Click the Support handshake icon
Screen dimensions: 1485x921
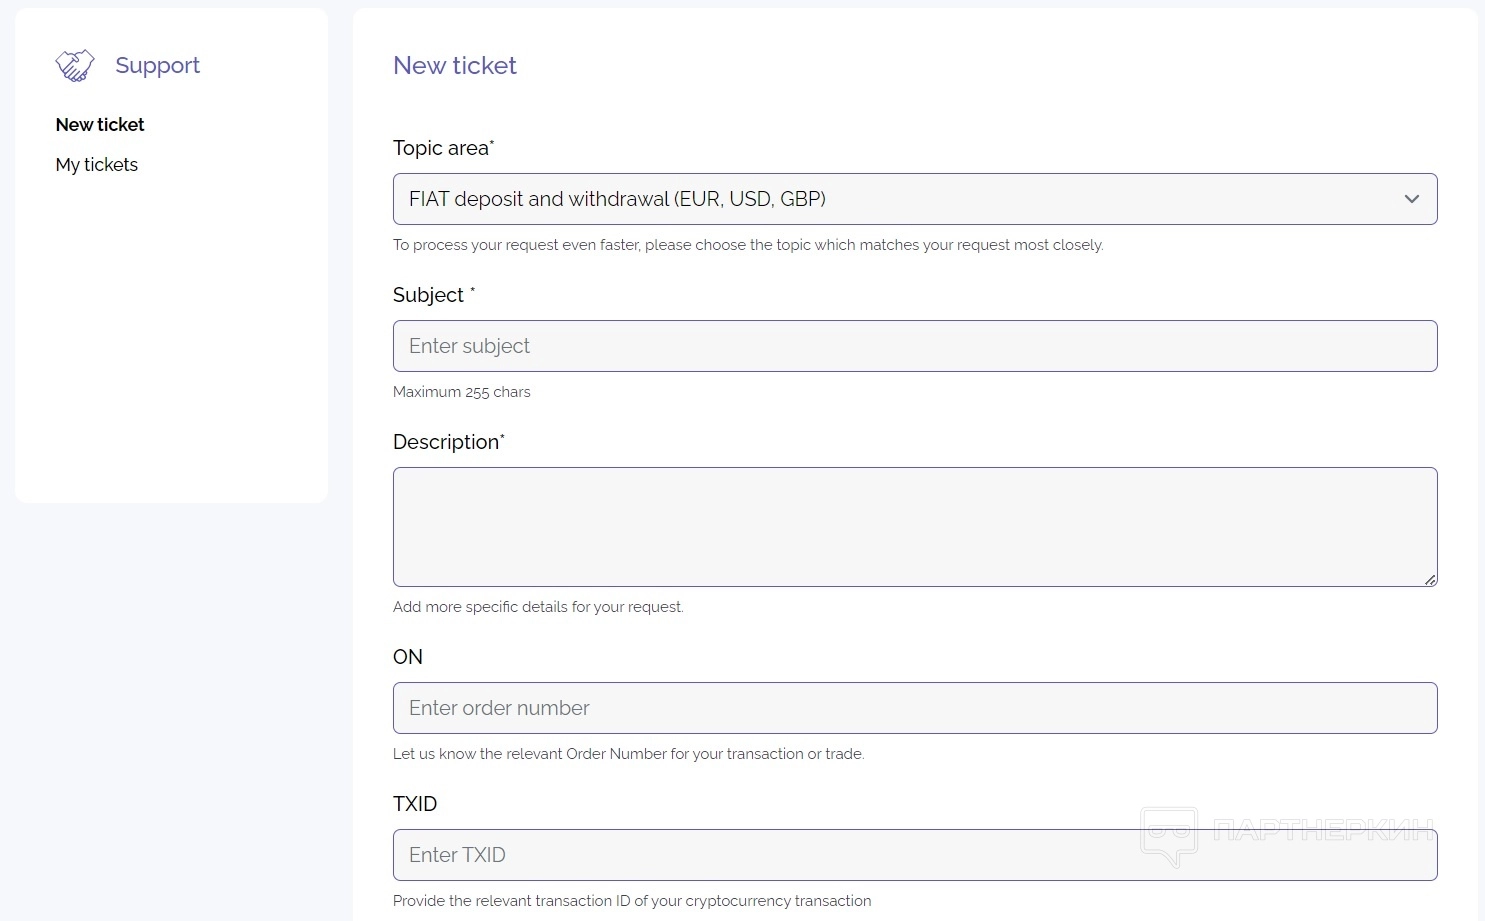[75, 66]
